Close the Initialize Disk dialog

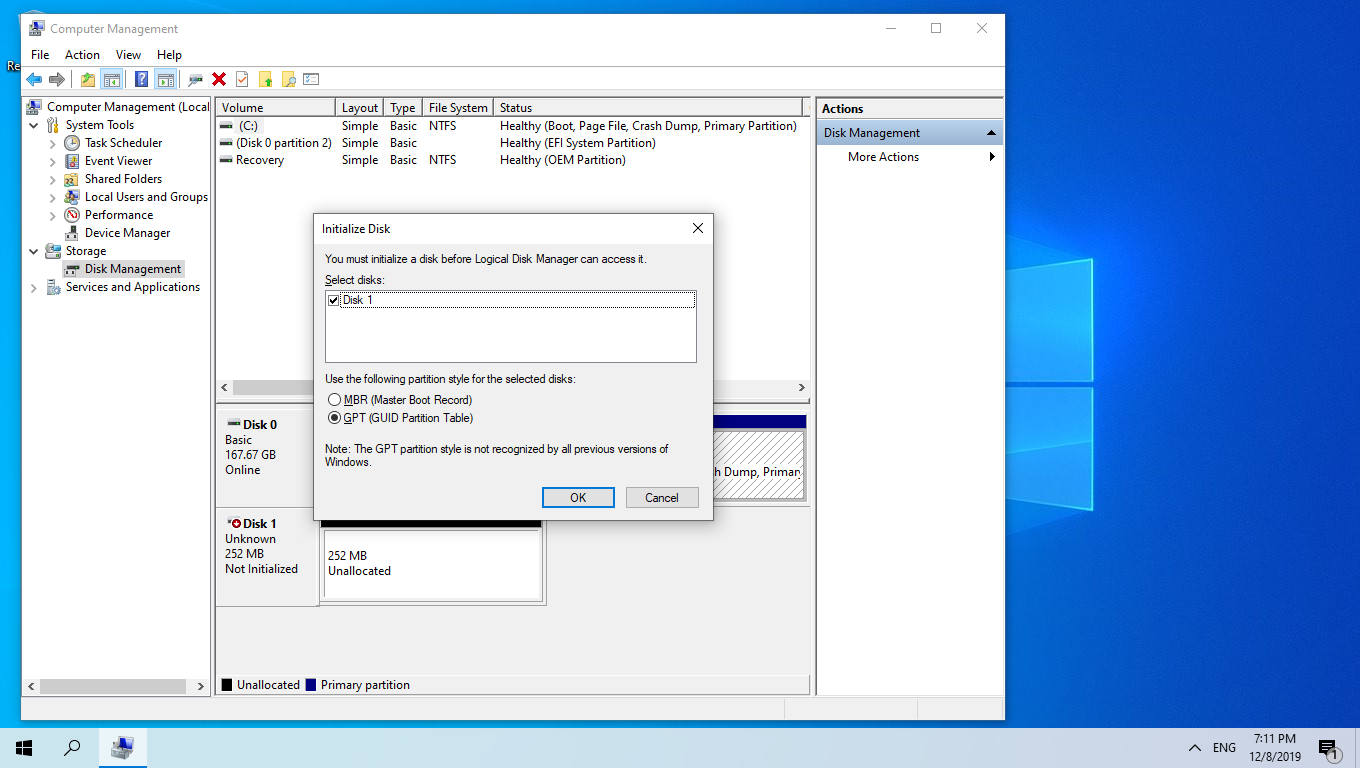point(698,228)
